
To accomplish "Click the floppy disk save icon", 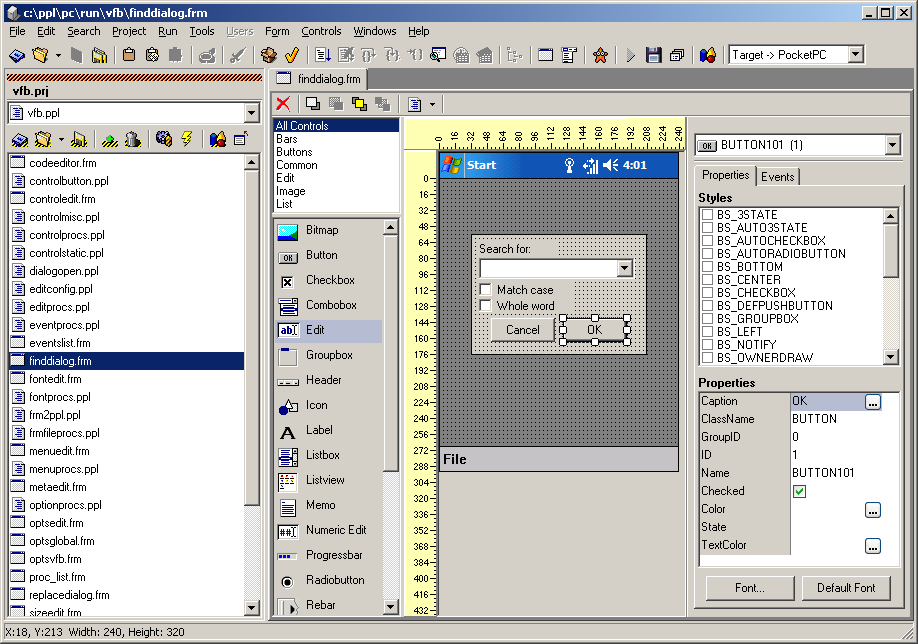I will point(654,56).
